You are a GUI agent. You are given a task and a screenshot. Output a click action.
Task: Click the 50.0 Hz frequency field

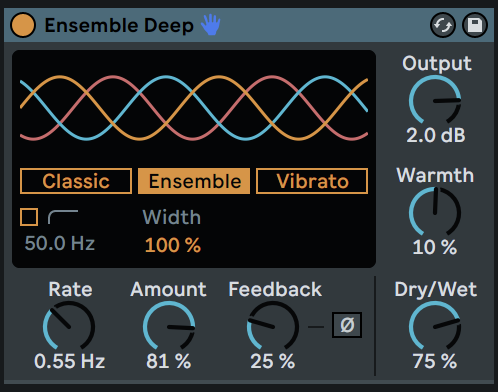pos(60,243)
